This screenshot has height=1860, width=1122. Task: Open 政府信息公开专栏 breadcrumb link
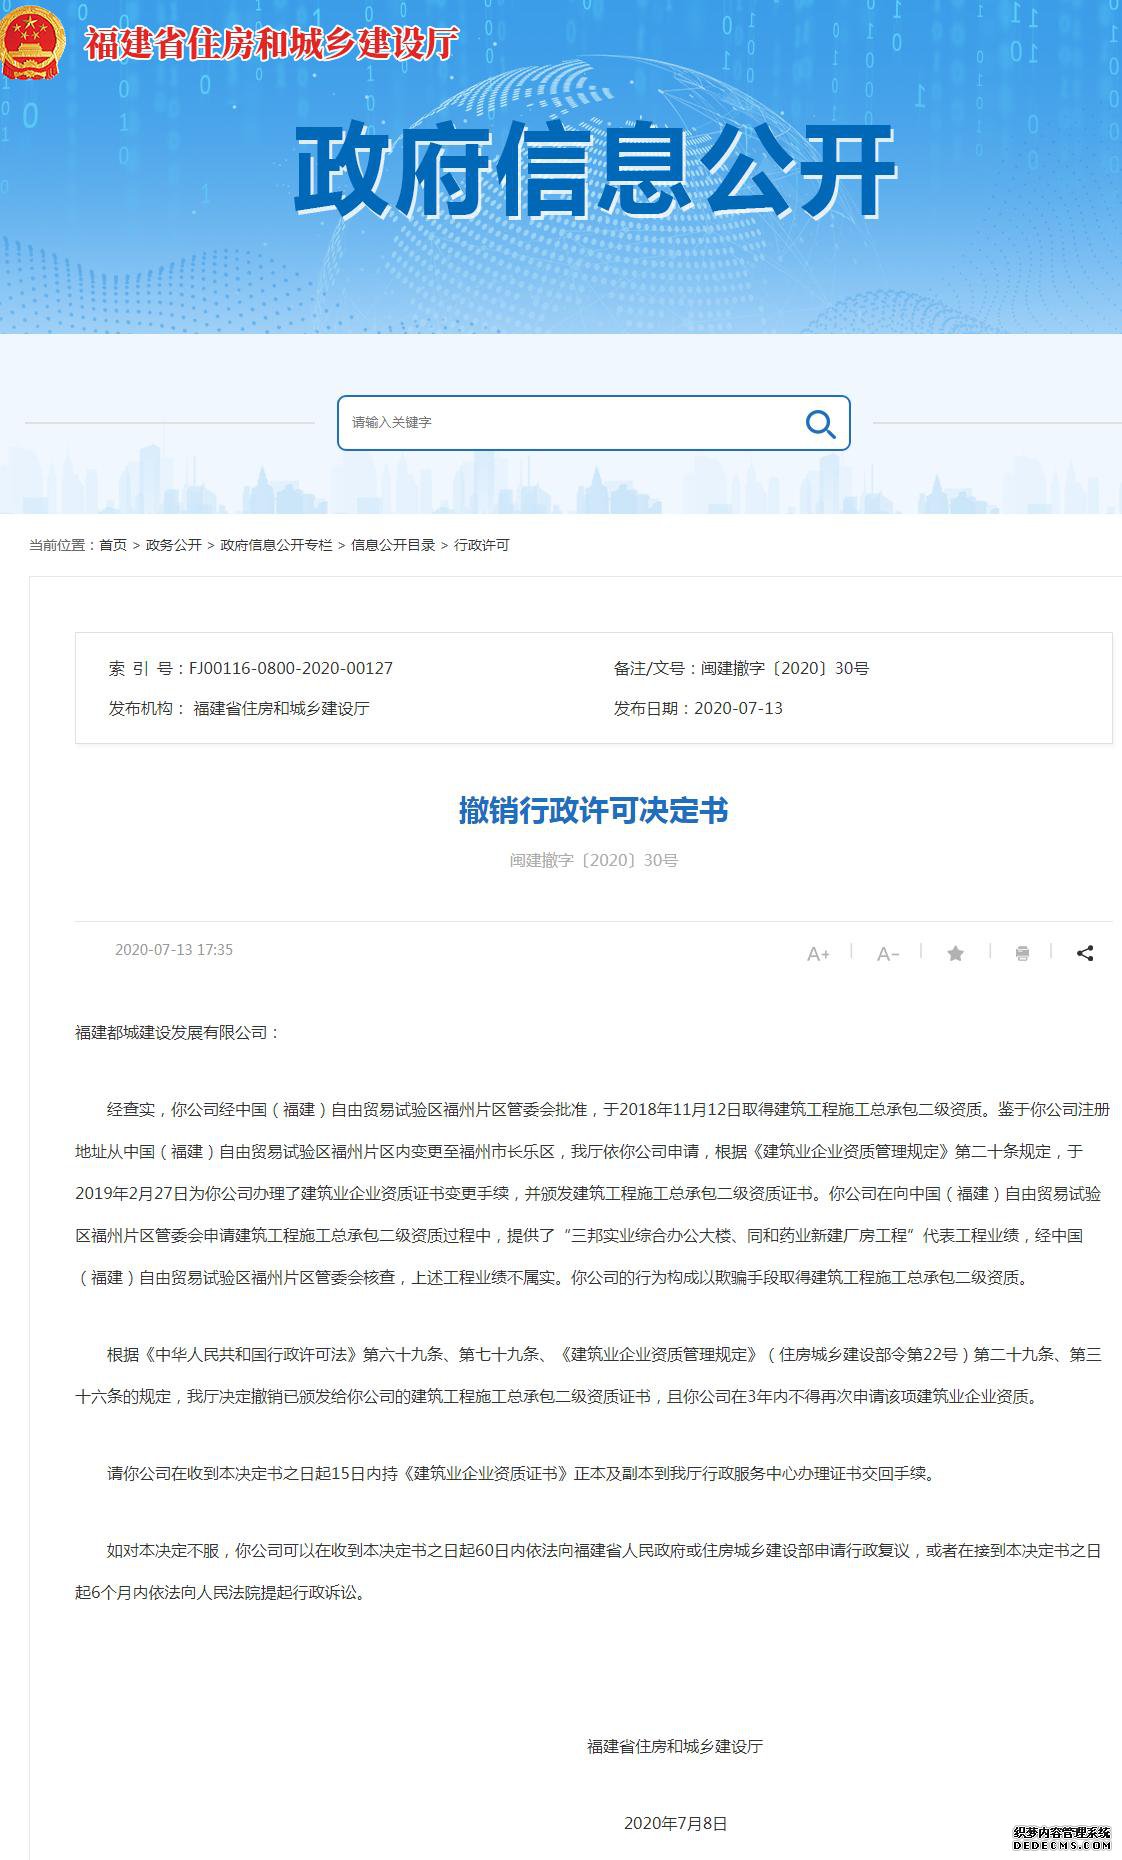[x=277, y=545]
